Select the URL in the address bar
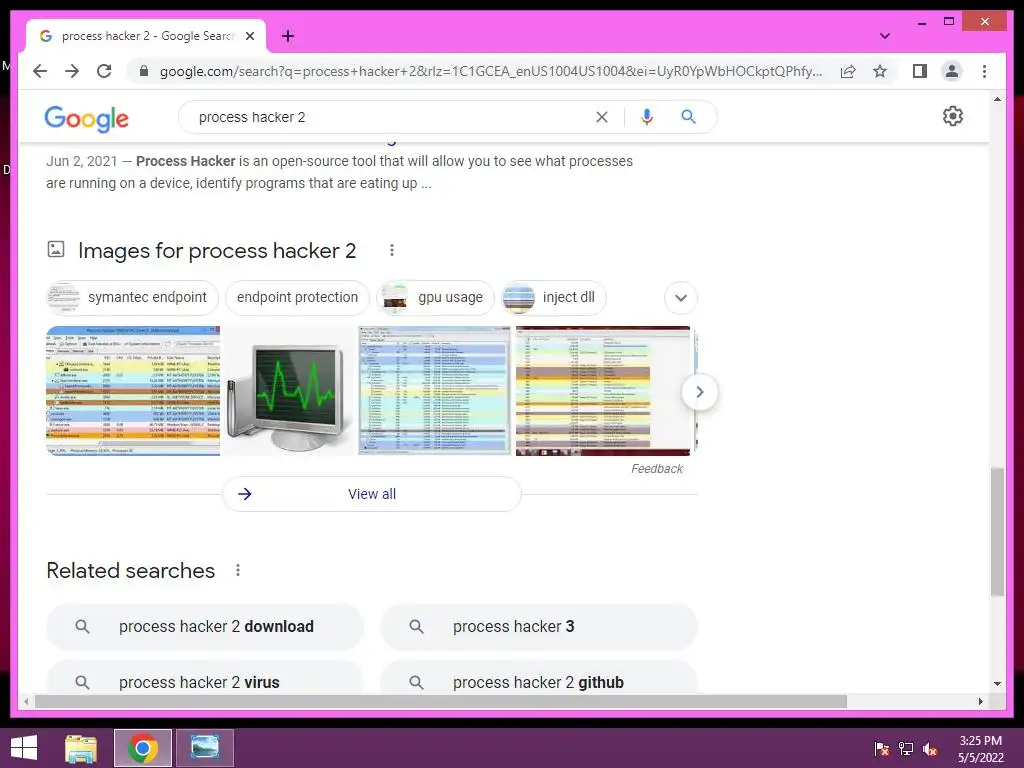This screenshot has width=1024, height=768. (x=491, y=71)
